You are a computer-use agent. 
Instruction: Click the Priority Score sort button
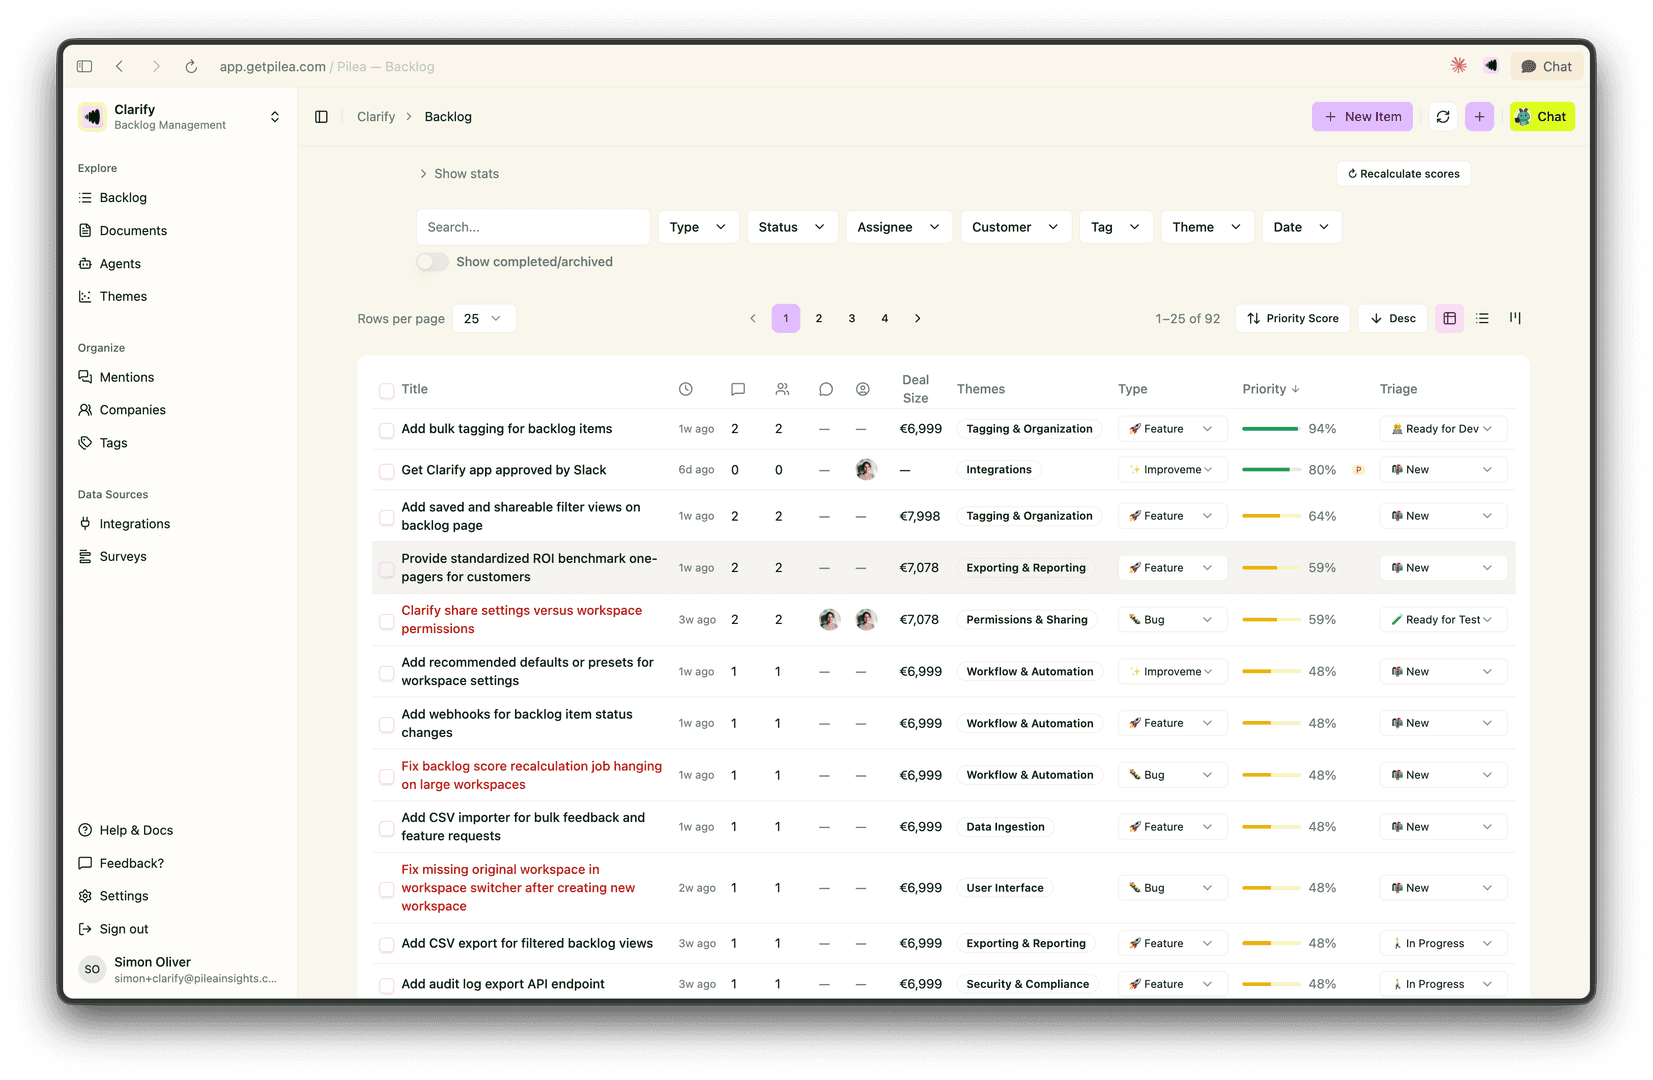(x=1293, y=318)
